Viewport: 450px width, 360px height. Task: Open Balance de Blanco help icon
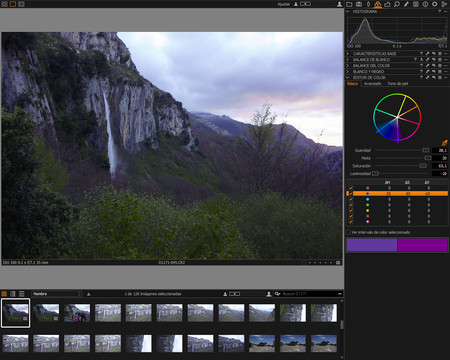pyautogui.click(x=415, y=59)
